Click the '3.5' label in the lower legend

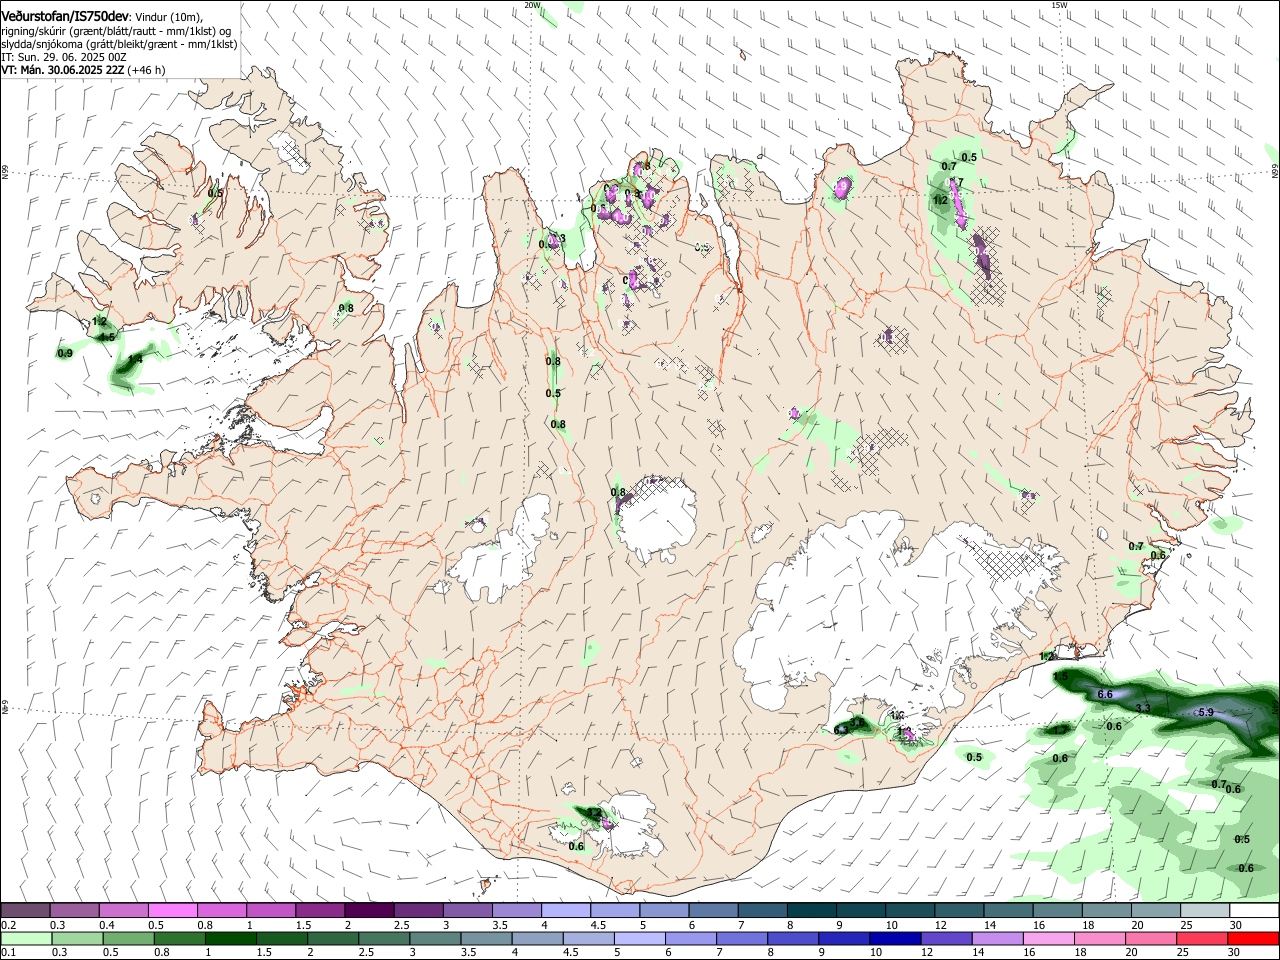click(468, 953)
